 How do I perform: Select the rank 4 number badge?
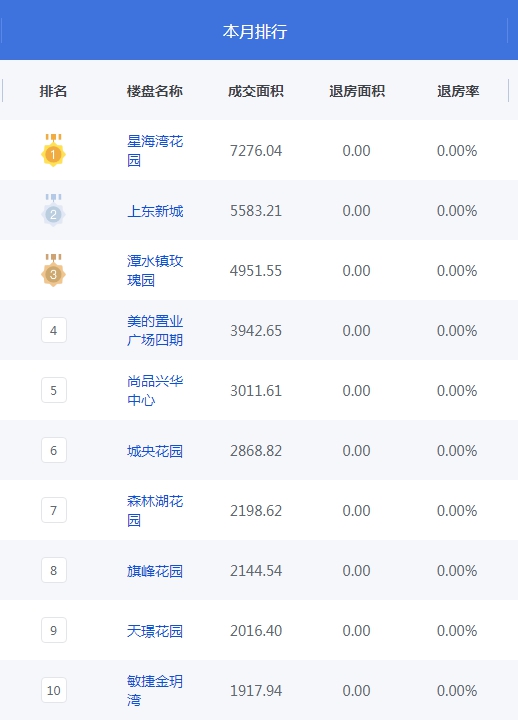pos(54,330)
